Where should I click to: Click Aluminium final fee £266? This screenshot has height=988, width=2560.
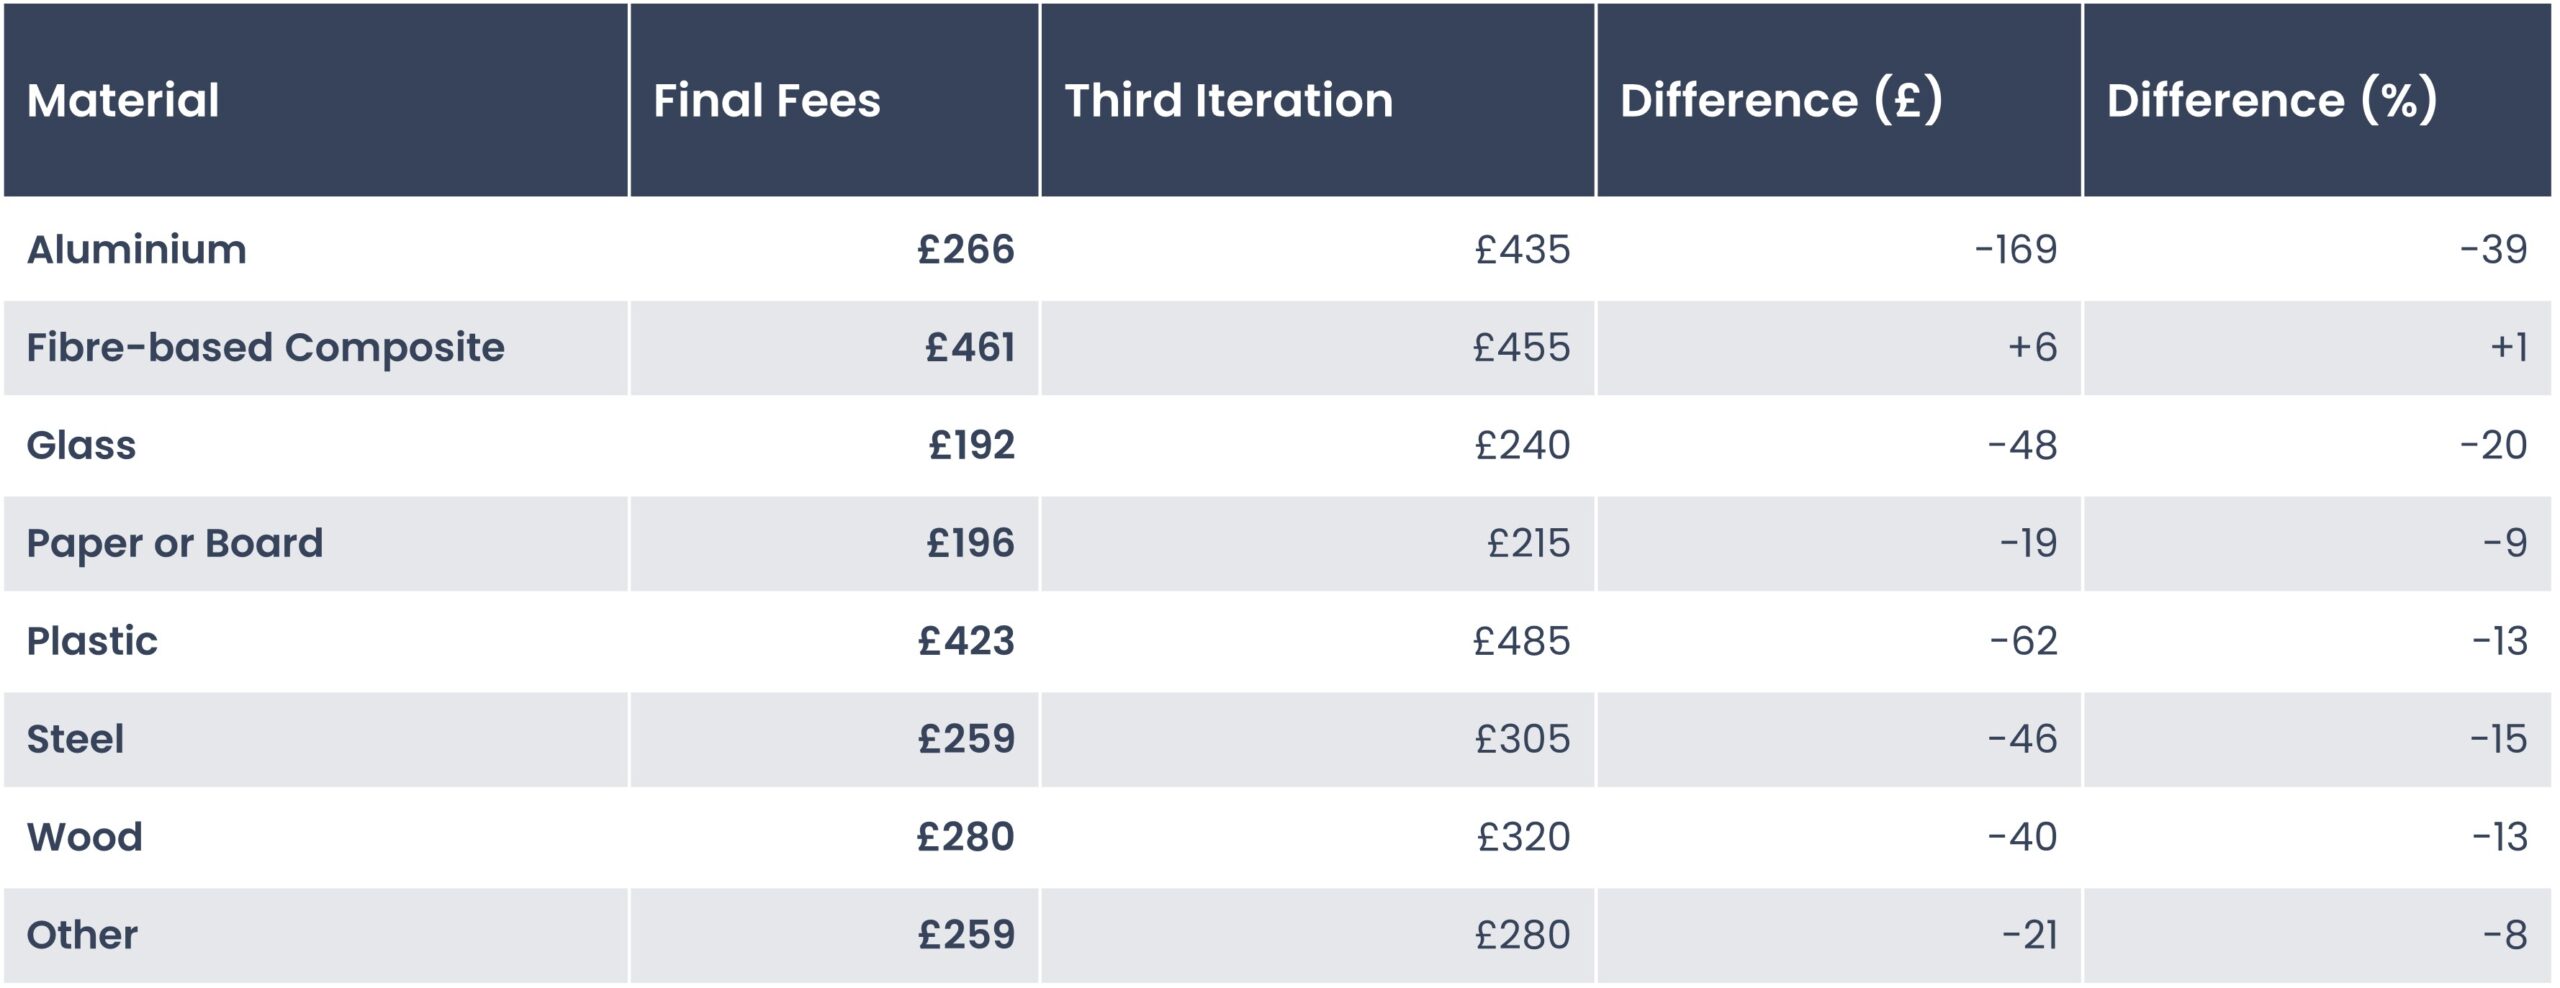tap(966, 249)
